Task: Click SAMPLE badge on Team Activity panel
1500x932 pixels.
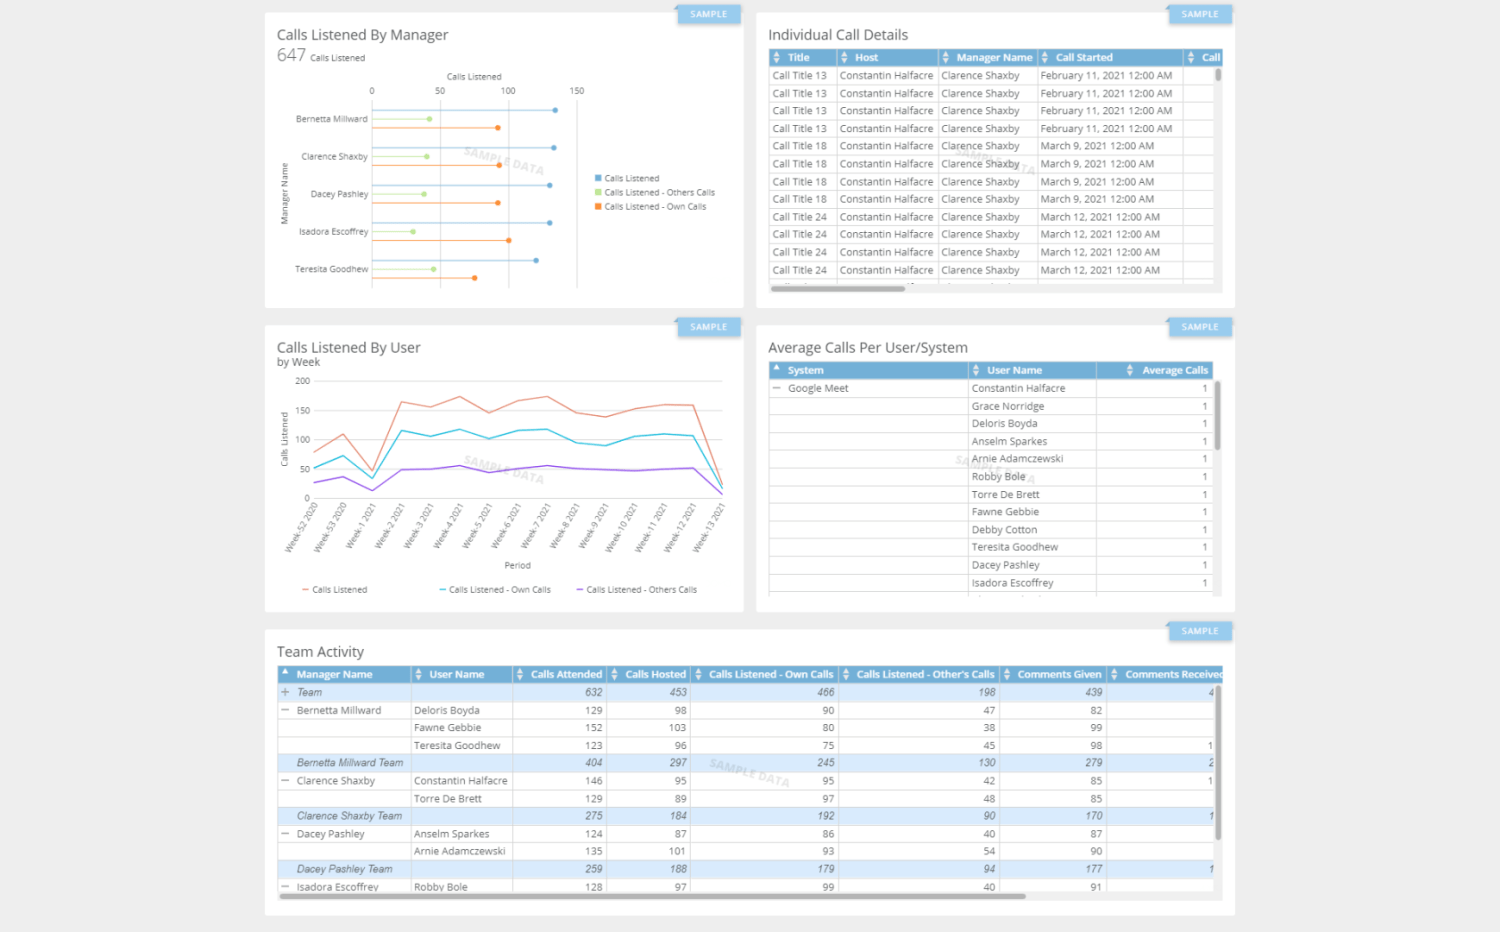Action: pos(1199,632)
